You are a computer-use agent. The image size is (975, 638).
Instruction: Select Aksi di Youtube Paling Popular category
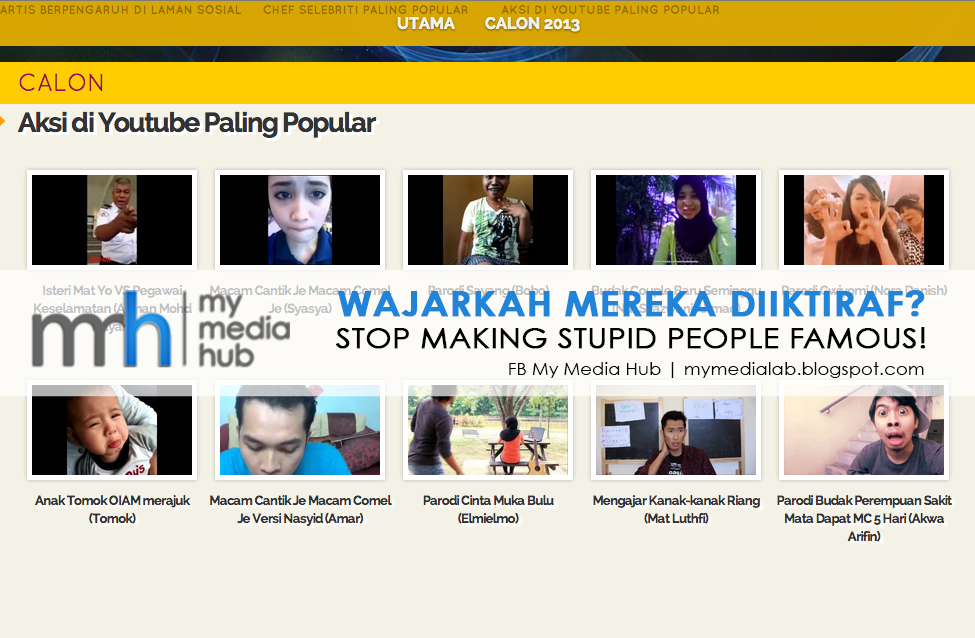click(610, 9)
